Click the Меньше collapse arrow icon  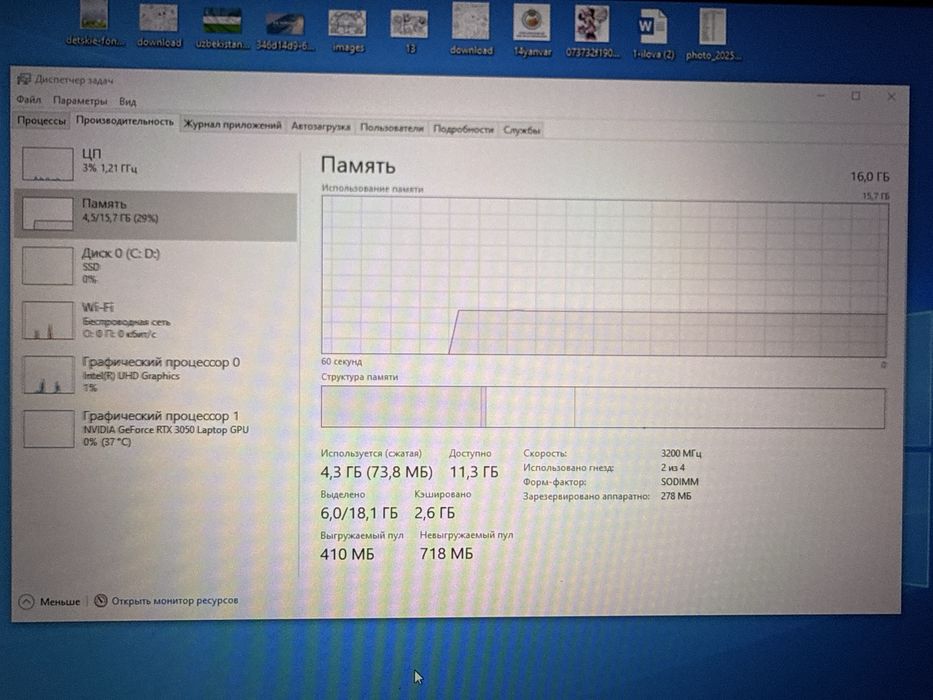26,602
